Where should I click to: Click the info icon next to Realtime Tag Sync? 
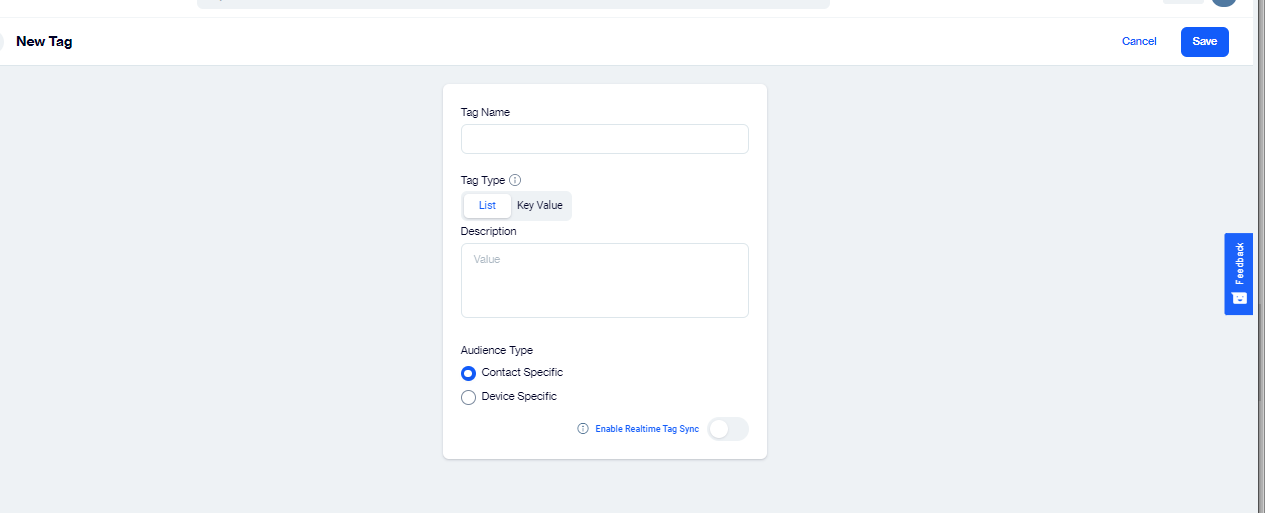point(583,429)
